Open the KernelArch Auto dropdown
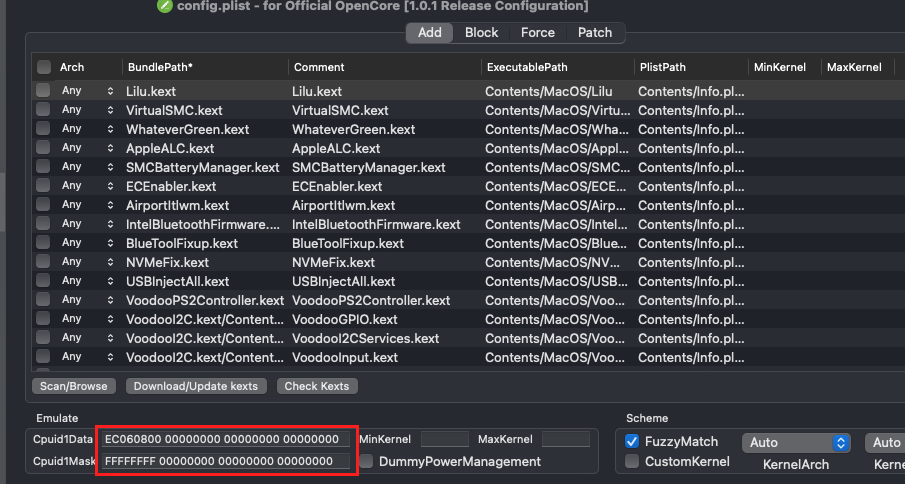Screen dimensions: 905x484 click(x=796, y=442)
